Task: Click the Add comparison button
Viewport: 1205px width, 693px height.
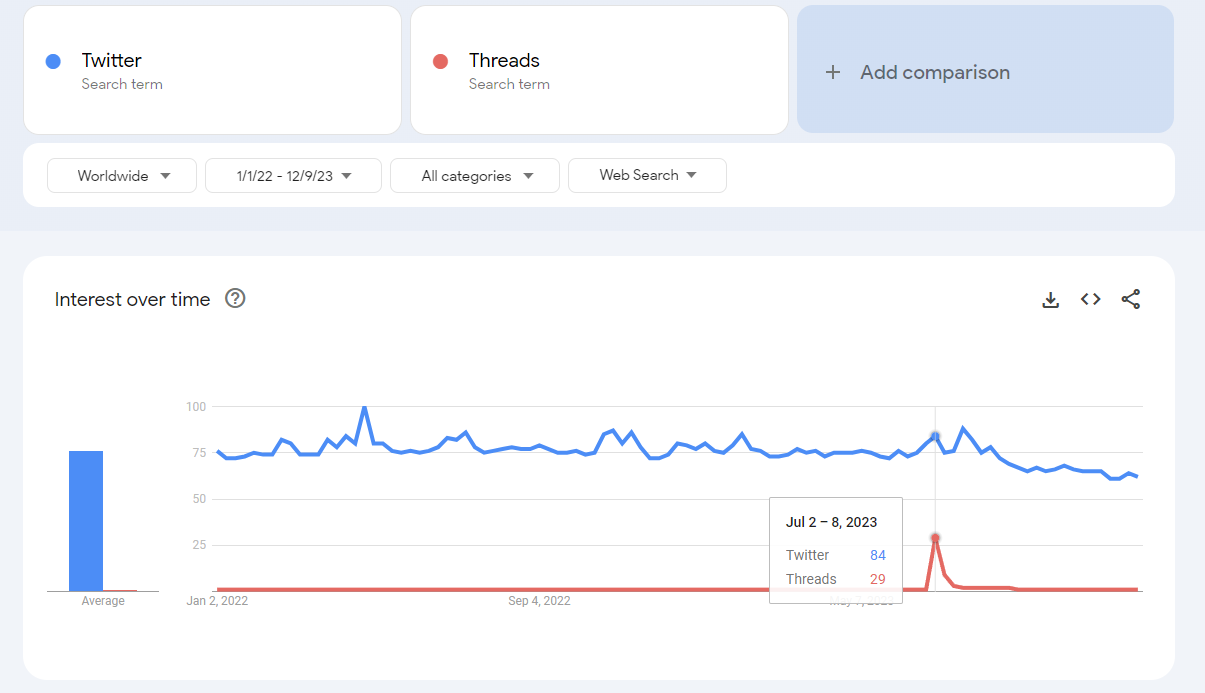Action: [985, 70]
